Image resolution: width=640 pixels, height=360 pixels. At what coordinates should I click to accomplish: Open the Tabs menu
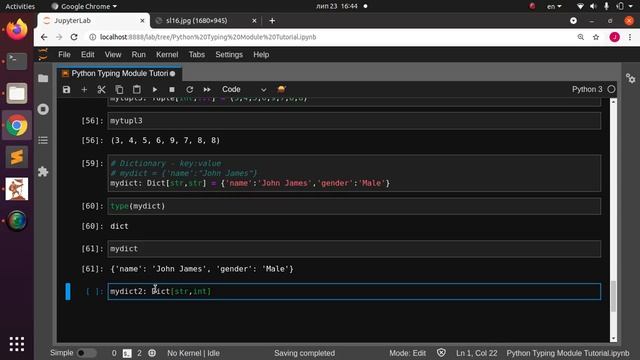196,55
